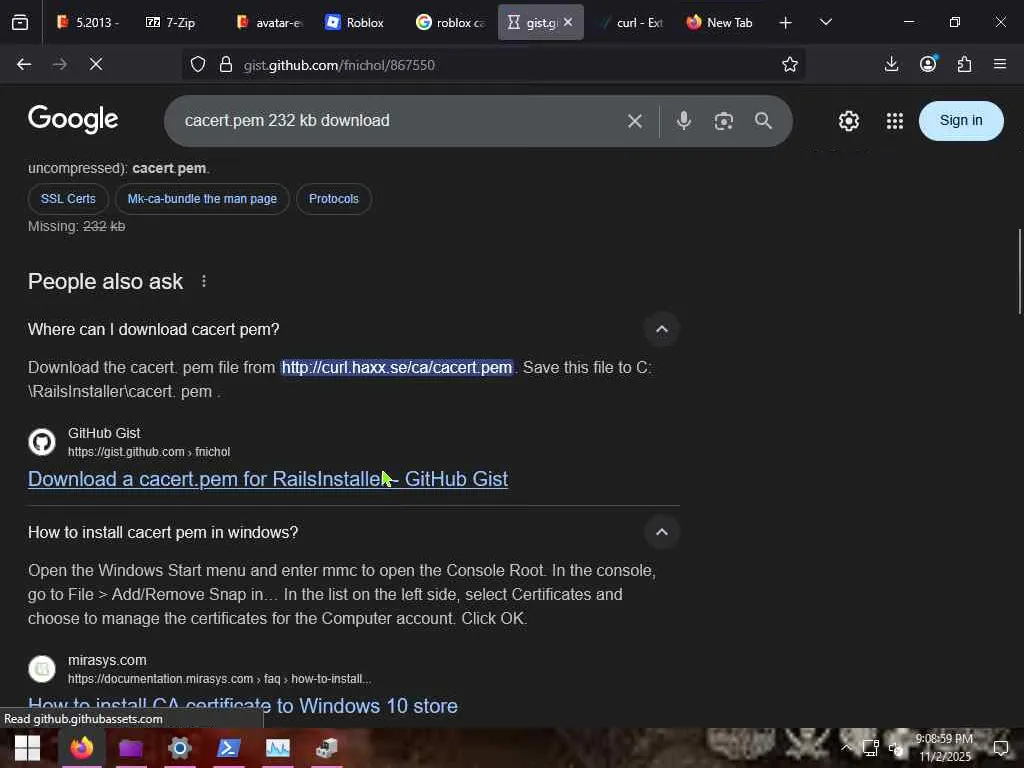Open Mk-ca-bundle the man page chip
1024x768 pixels.
[x=202, y=199]
